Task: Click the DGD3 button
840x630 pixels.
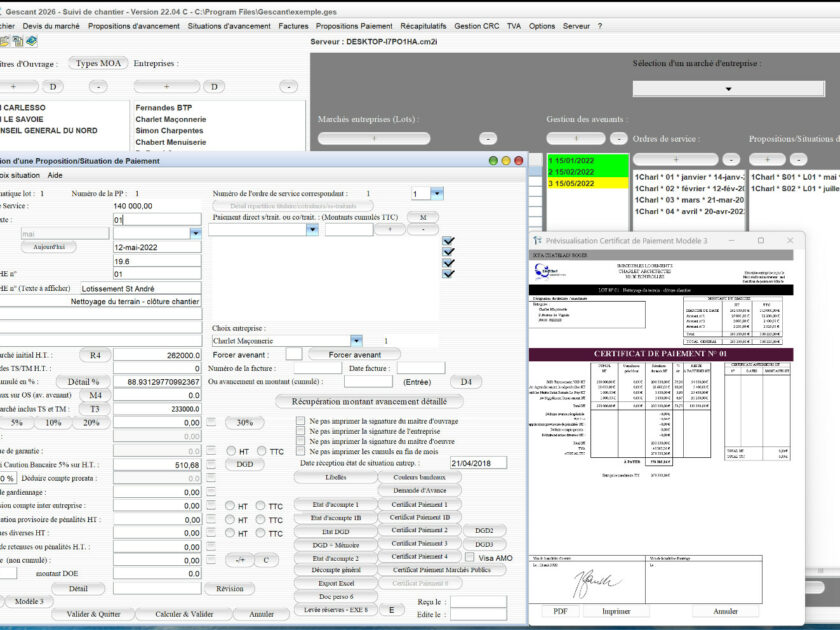Action: pyautogui.click(x=484, y=544)
